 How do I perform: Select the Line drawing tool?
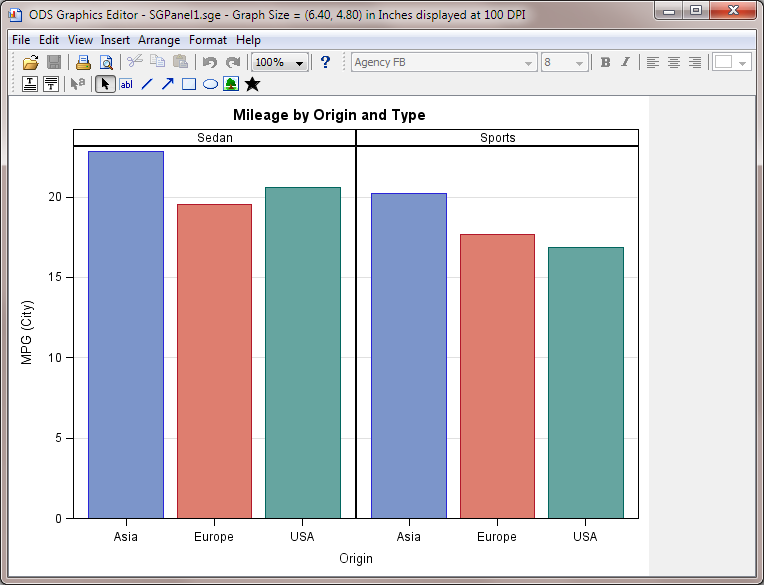(147, 84)
